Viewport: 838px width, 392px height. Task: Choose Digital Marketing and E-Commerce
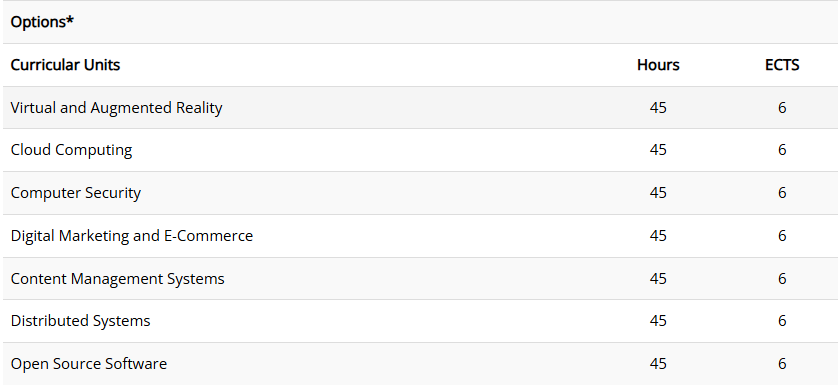(132, 235)
